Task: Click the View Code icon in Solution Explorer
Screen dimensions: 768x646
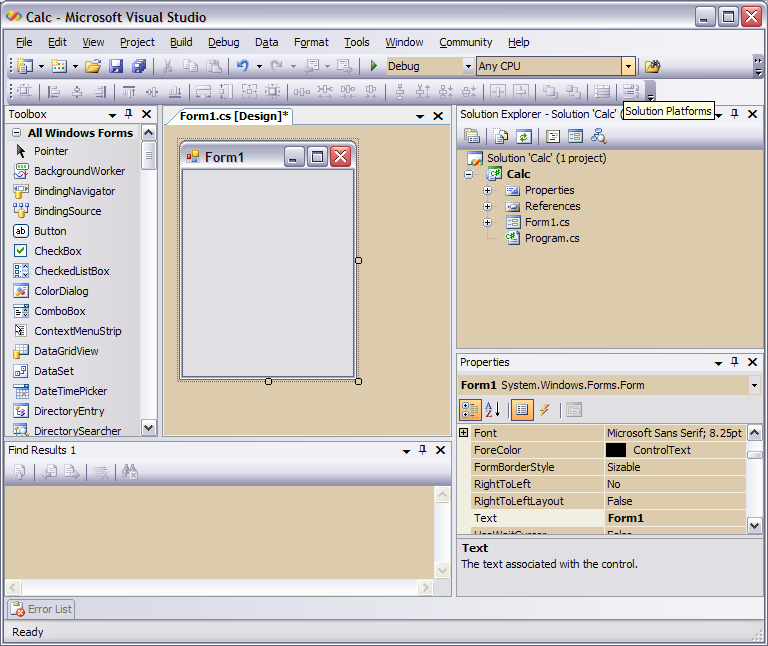Action: (x=552, y=136)
